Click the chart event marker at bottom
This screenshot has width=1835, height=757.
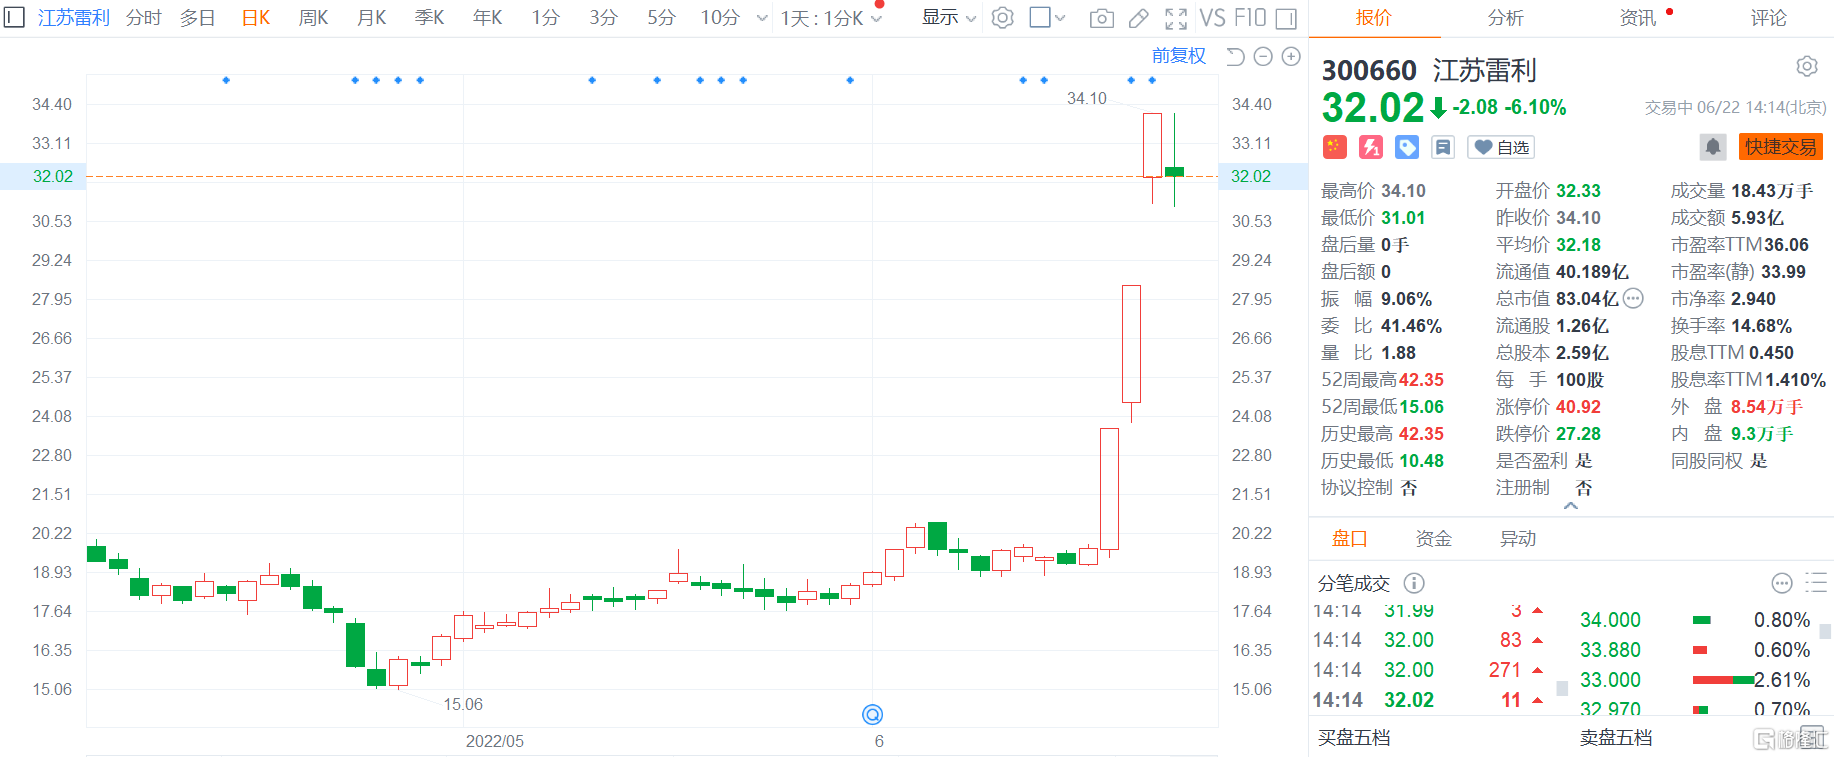[873, 714]
